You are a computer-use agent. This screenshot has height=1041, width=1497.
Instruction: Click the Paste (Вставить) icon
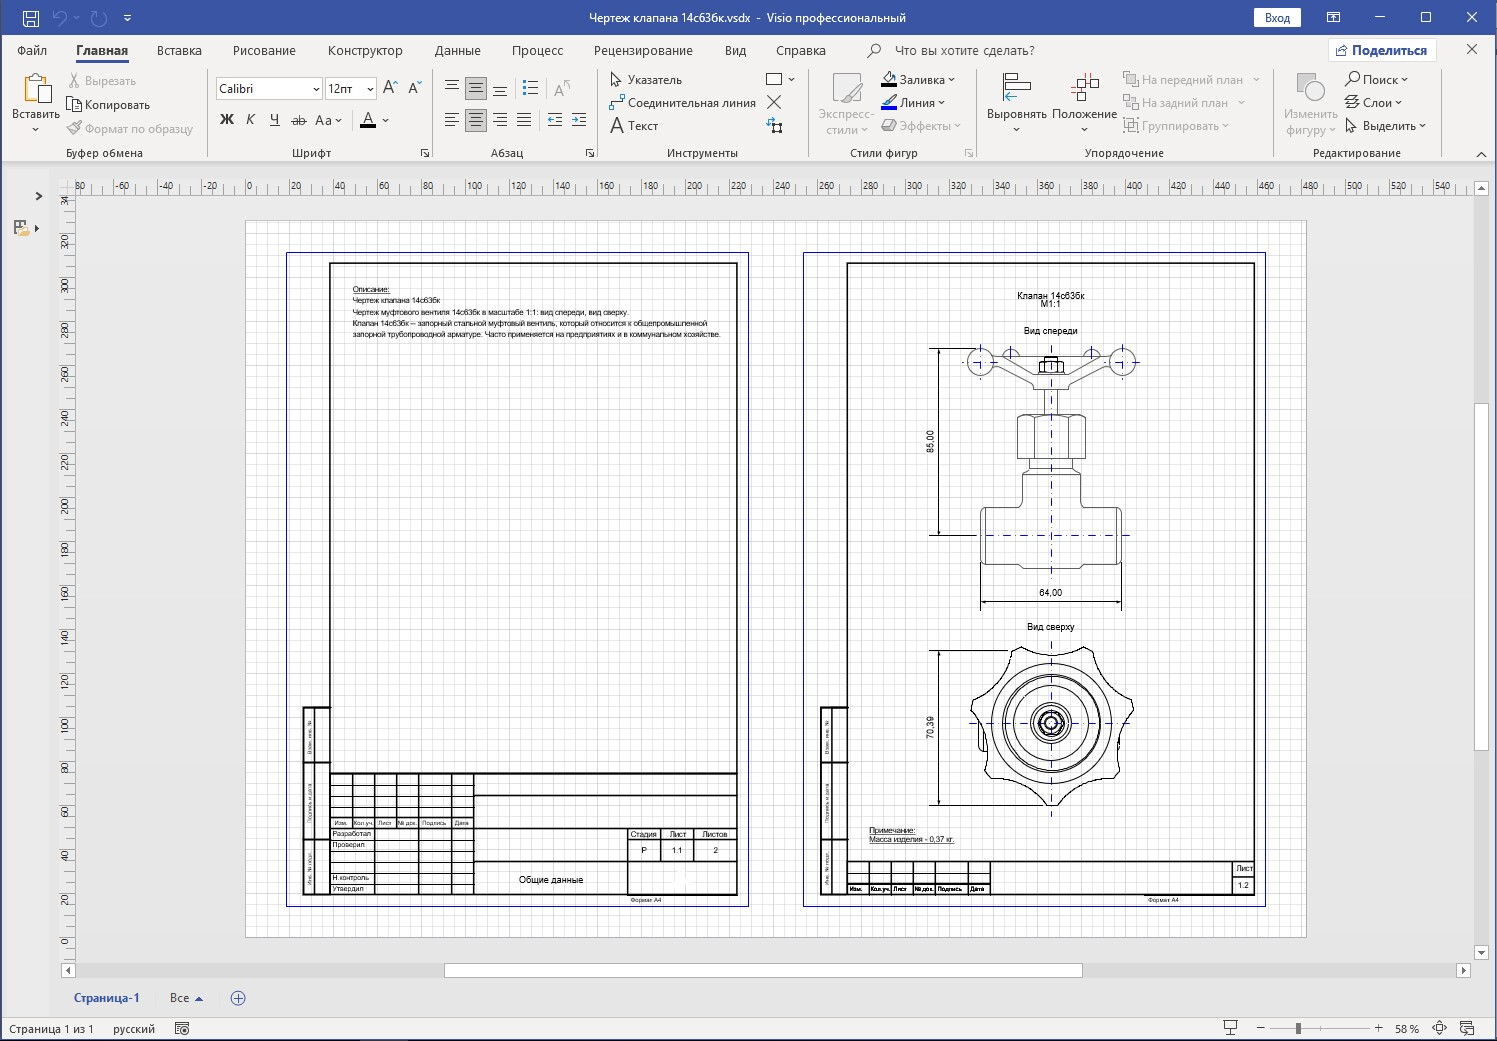pyautogui.click(x=36, y=90)
